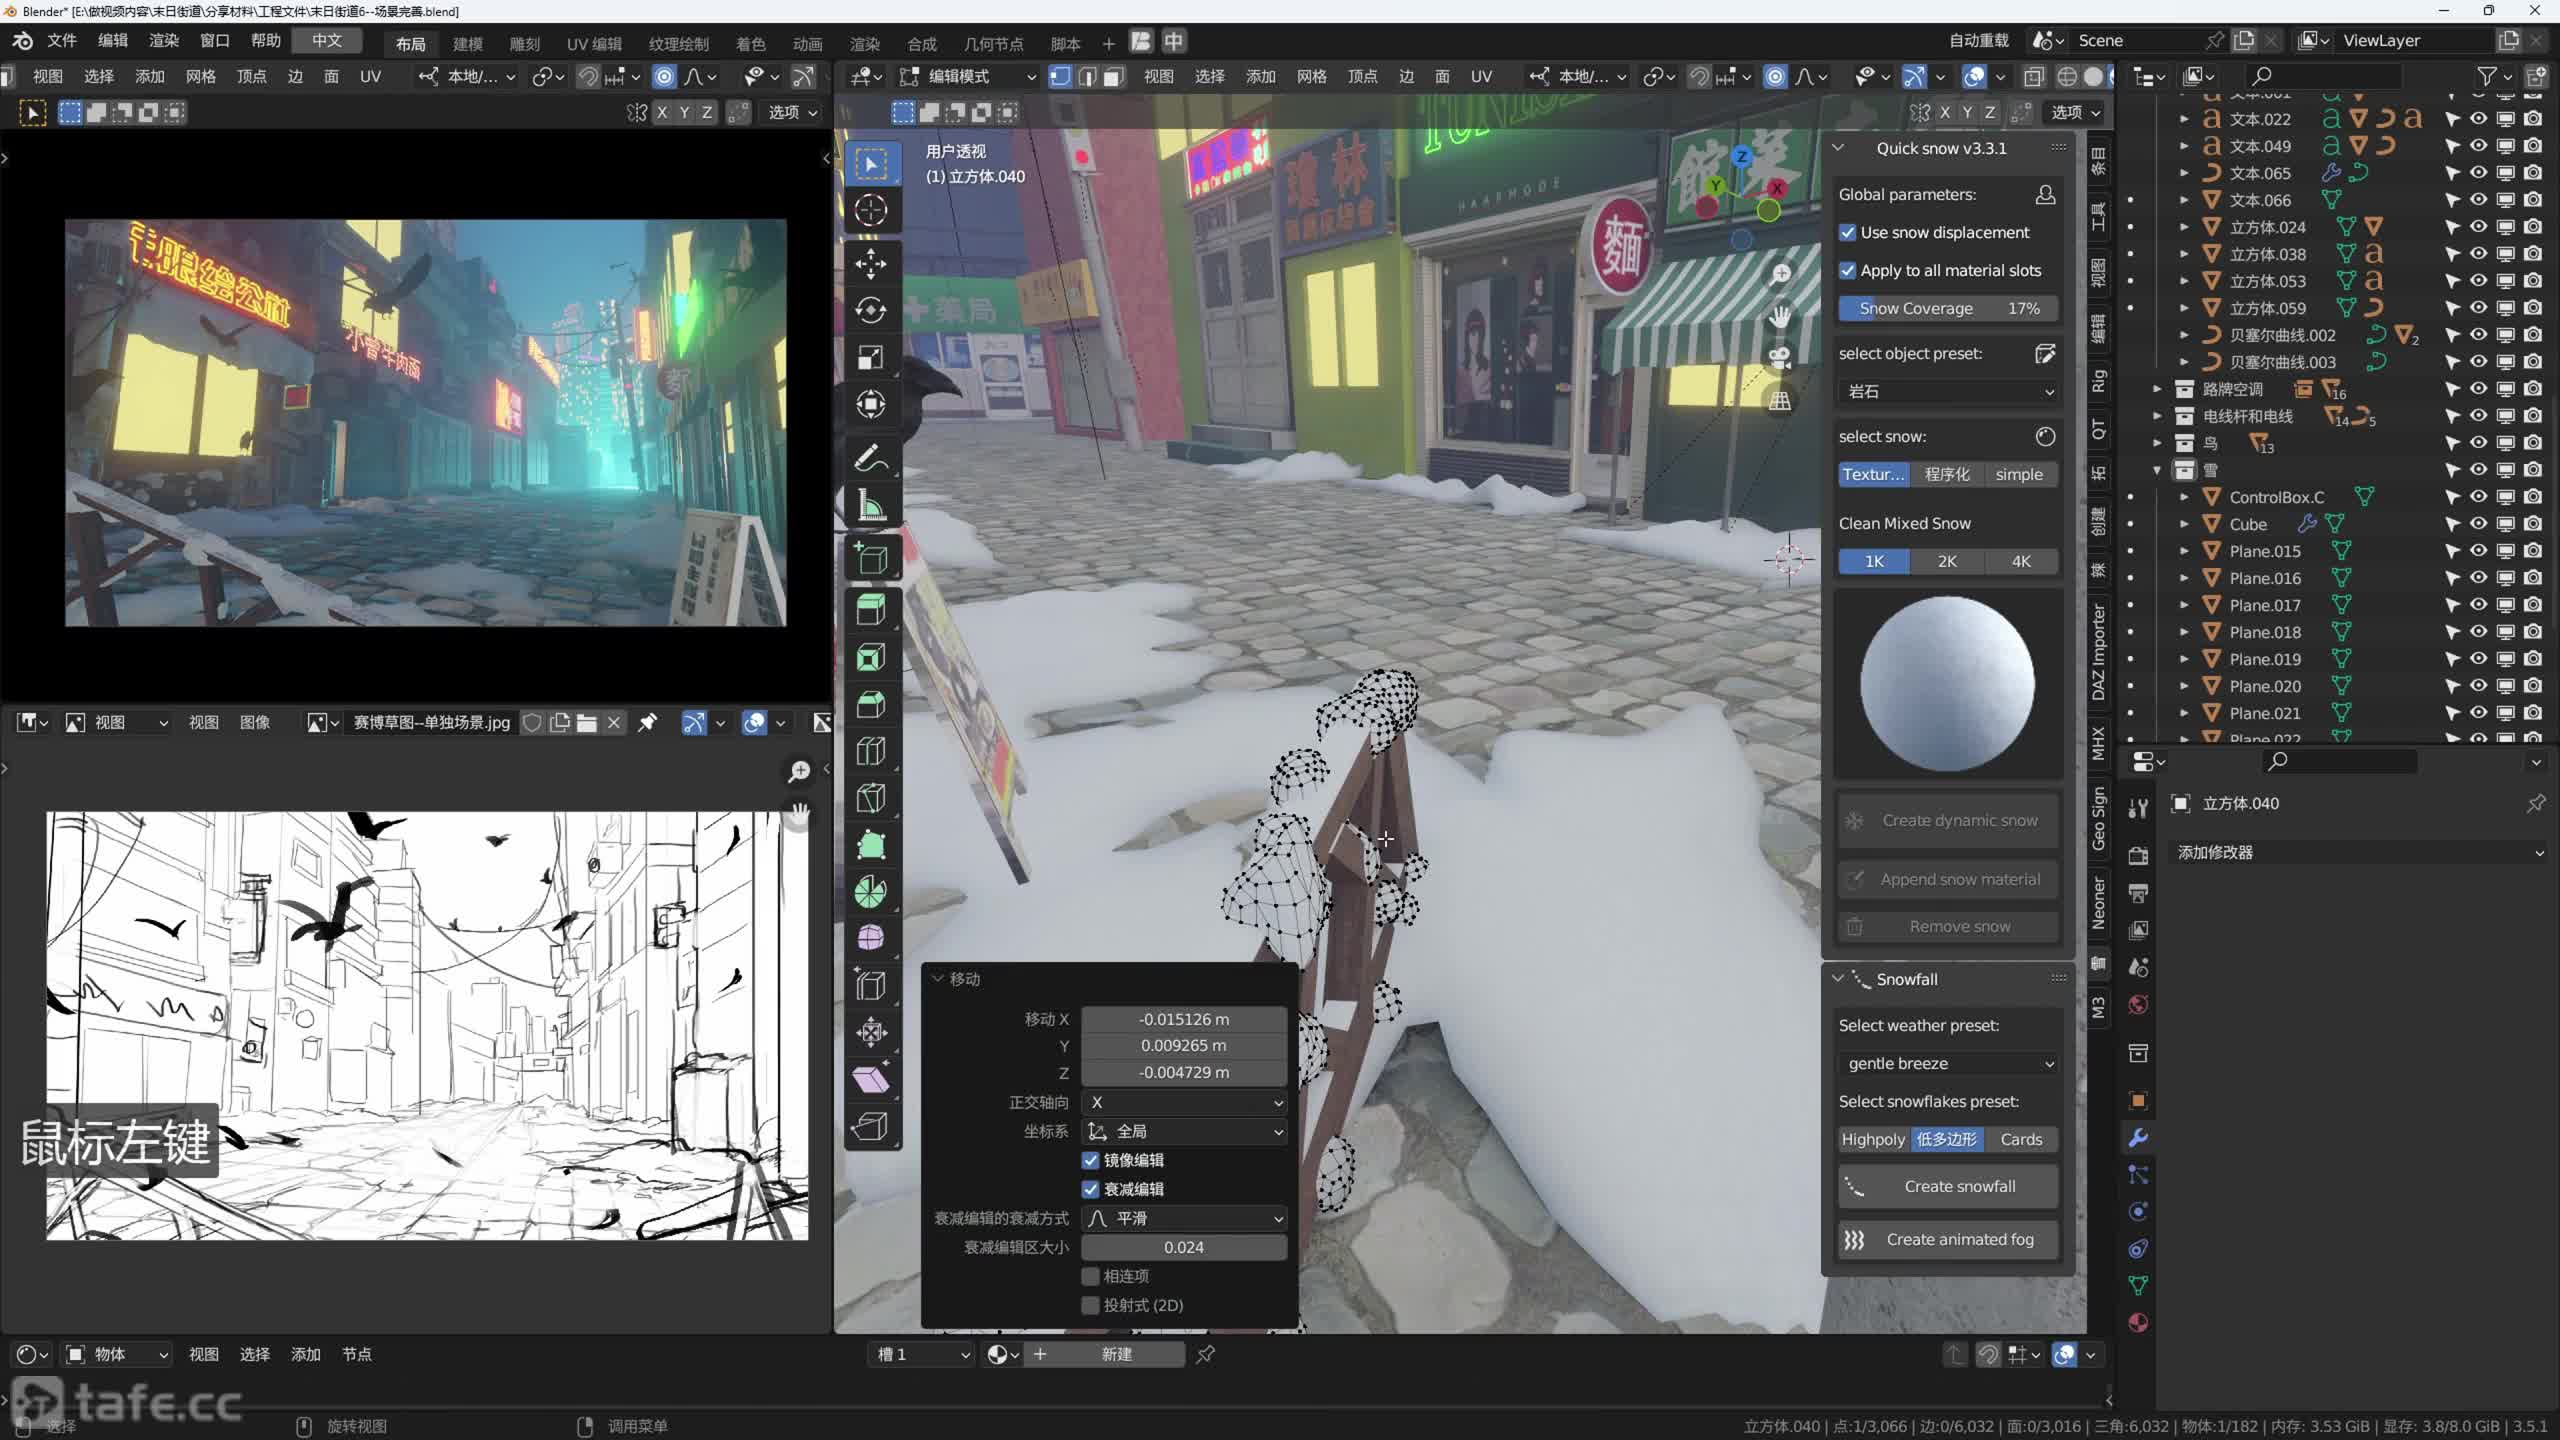
Task: Uncheck Use snow displacement
Action: (x=1847, y=232)
